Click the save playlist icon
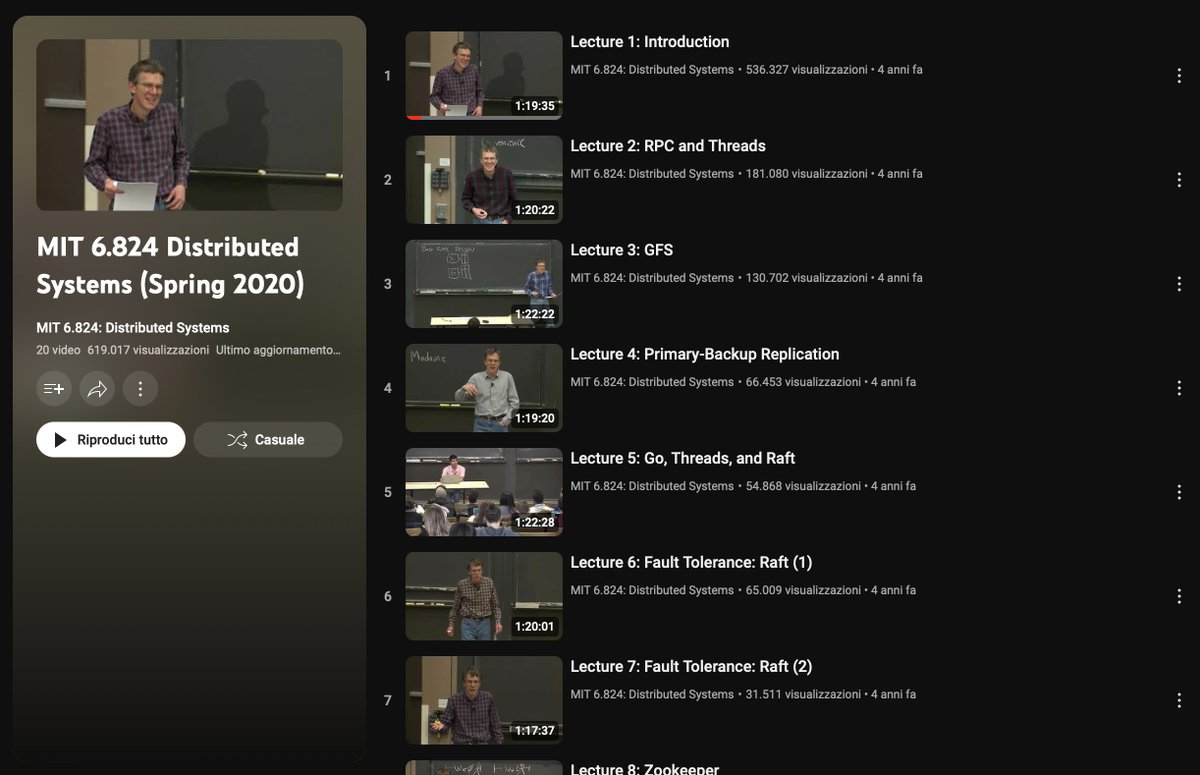 point(53,389)
